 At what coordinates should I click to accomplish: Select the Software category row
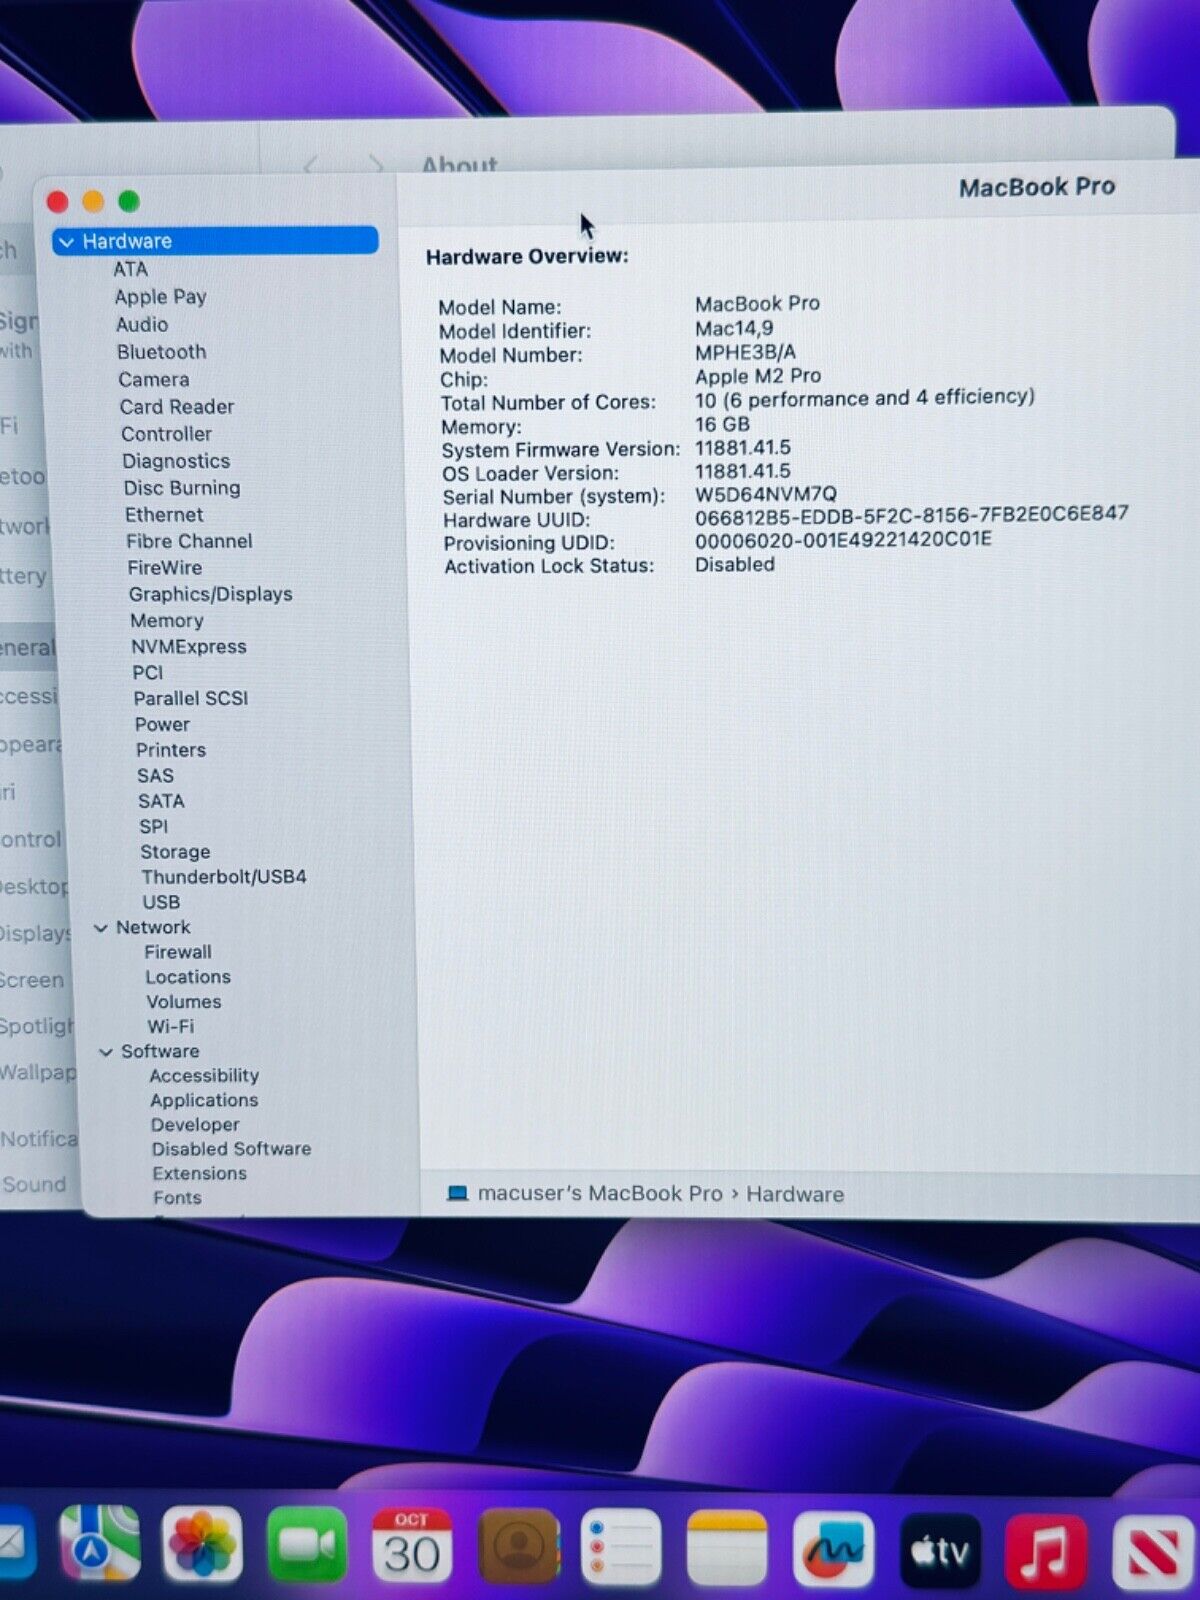point(160,1052)
